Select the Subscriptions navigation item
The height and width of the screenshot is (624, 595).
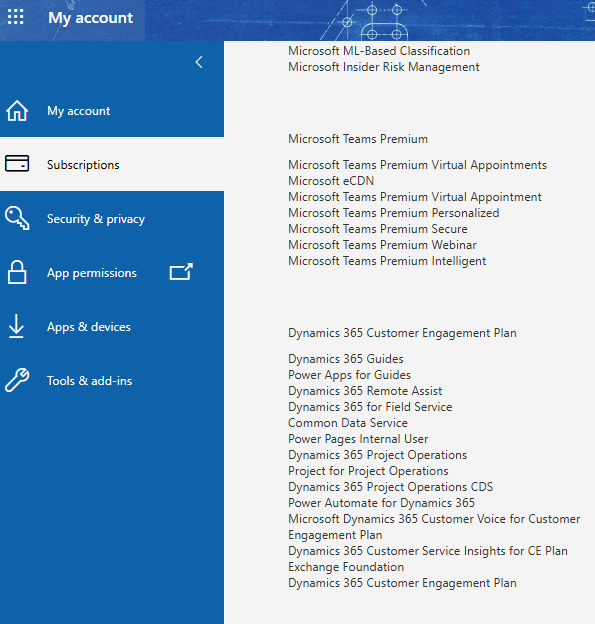112,164
